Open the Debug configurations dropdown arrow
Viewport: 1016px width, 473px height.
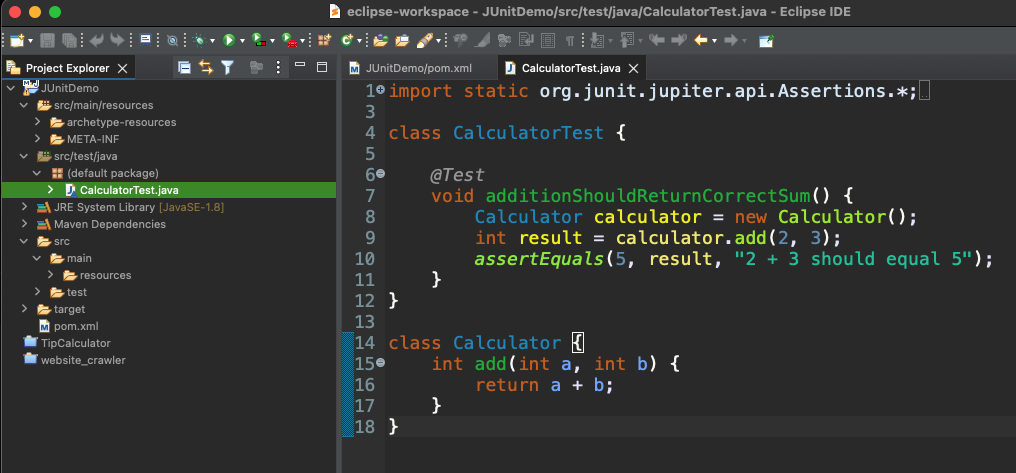tap(213, 41)
